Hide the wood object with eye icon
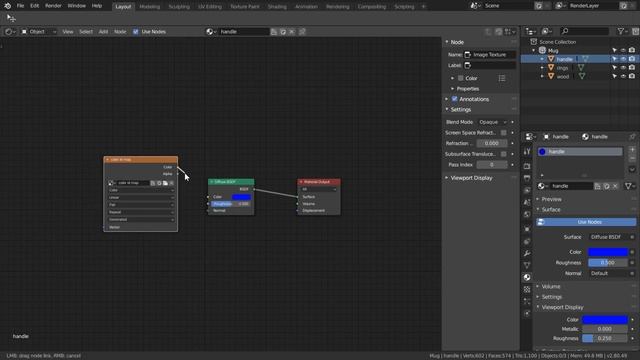This screenshot has height=360, width=640. (x=623, y=76)
